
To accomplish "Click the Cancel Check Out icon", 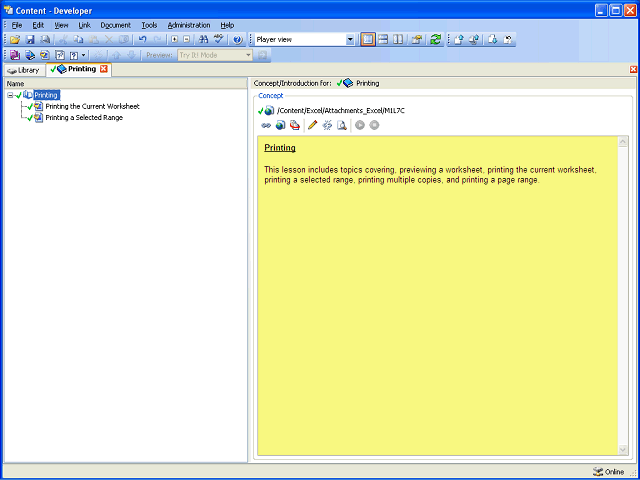I will pos(508,40).
